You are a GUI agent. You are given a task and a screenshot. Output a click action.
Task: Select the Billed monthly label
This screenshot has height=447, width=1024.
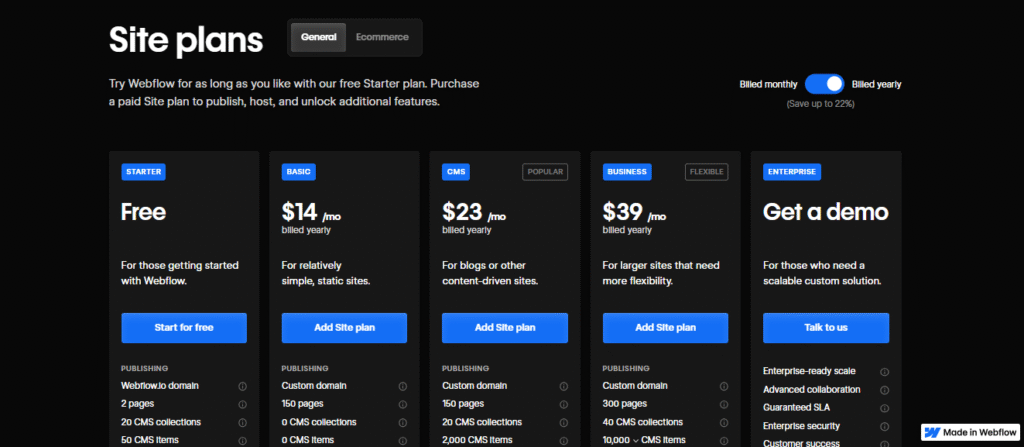pyautogui.click(x=768, y=84)
